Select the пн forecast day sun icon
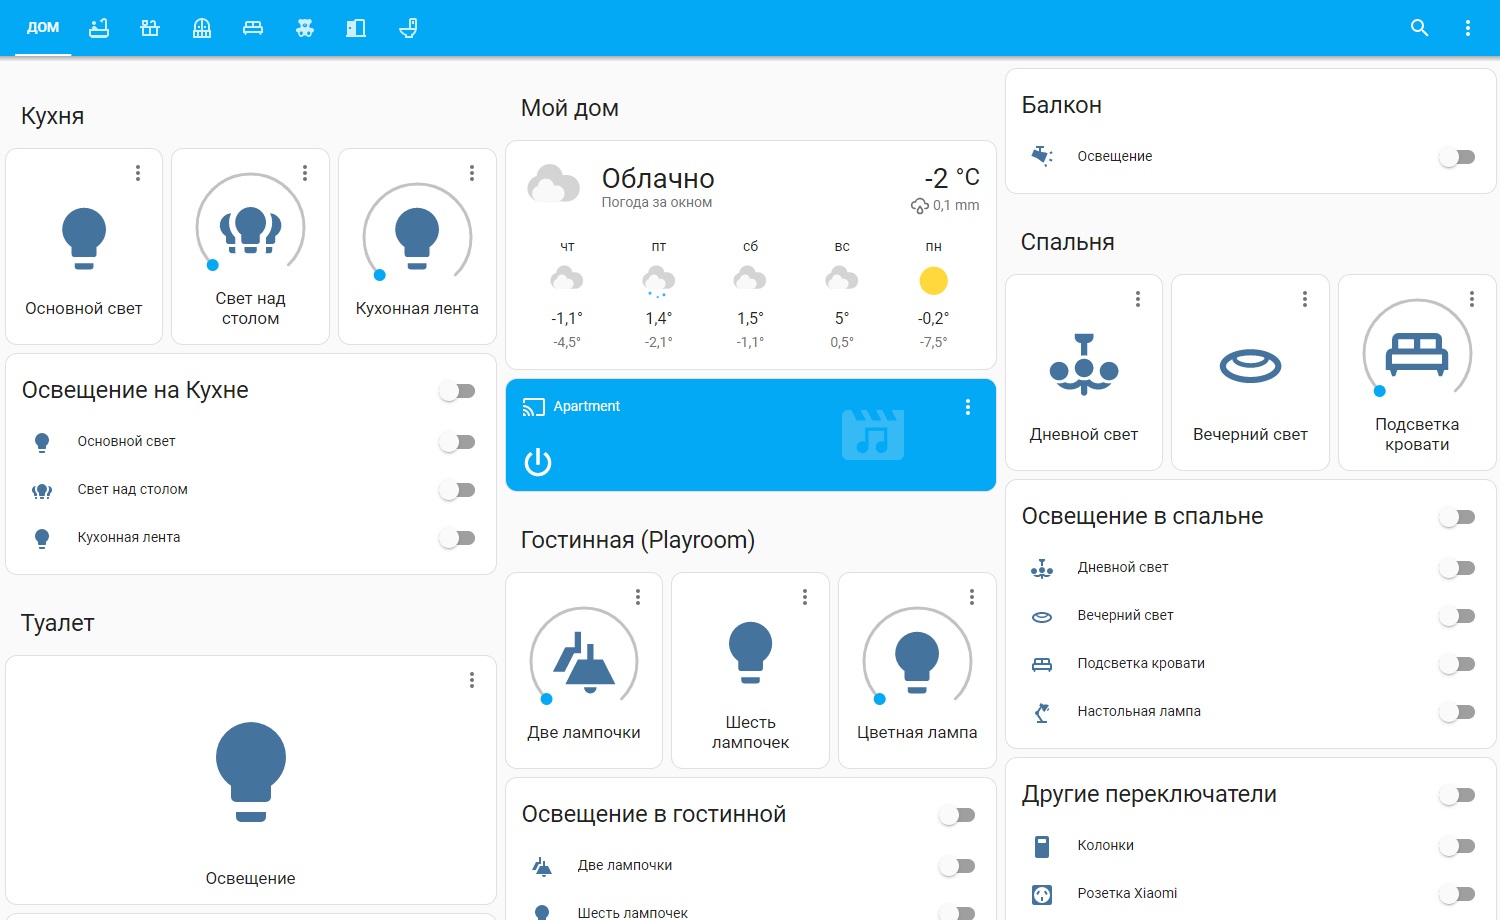The height and width of the screenshot is (920, 1500). coord(933,281)
